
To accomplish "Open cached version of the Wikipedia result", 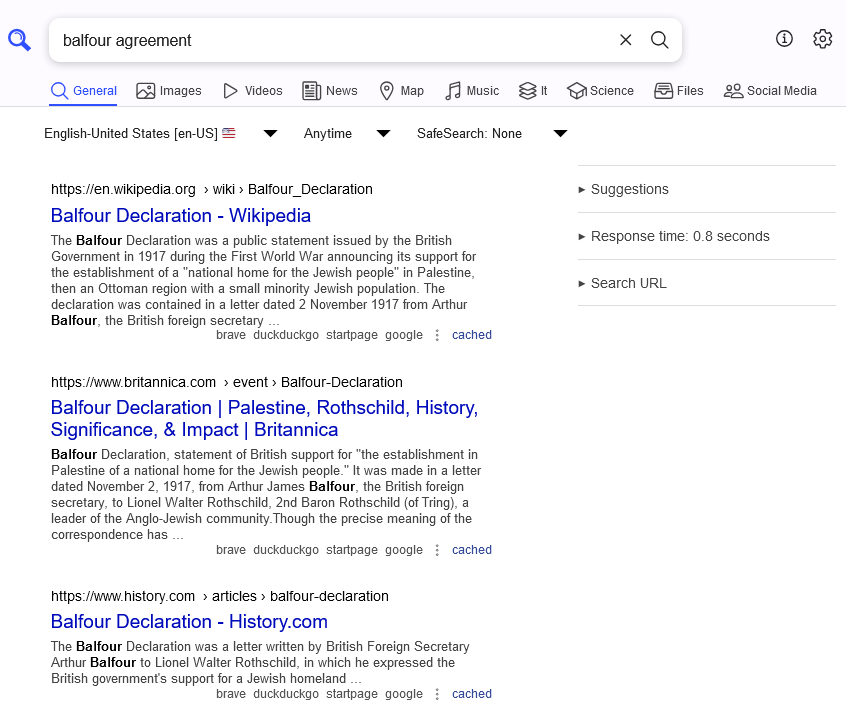I will click(472, 335).
